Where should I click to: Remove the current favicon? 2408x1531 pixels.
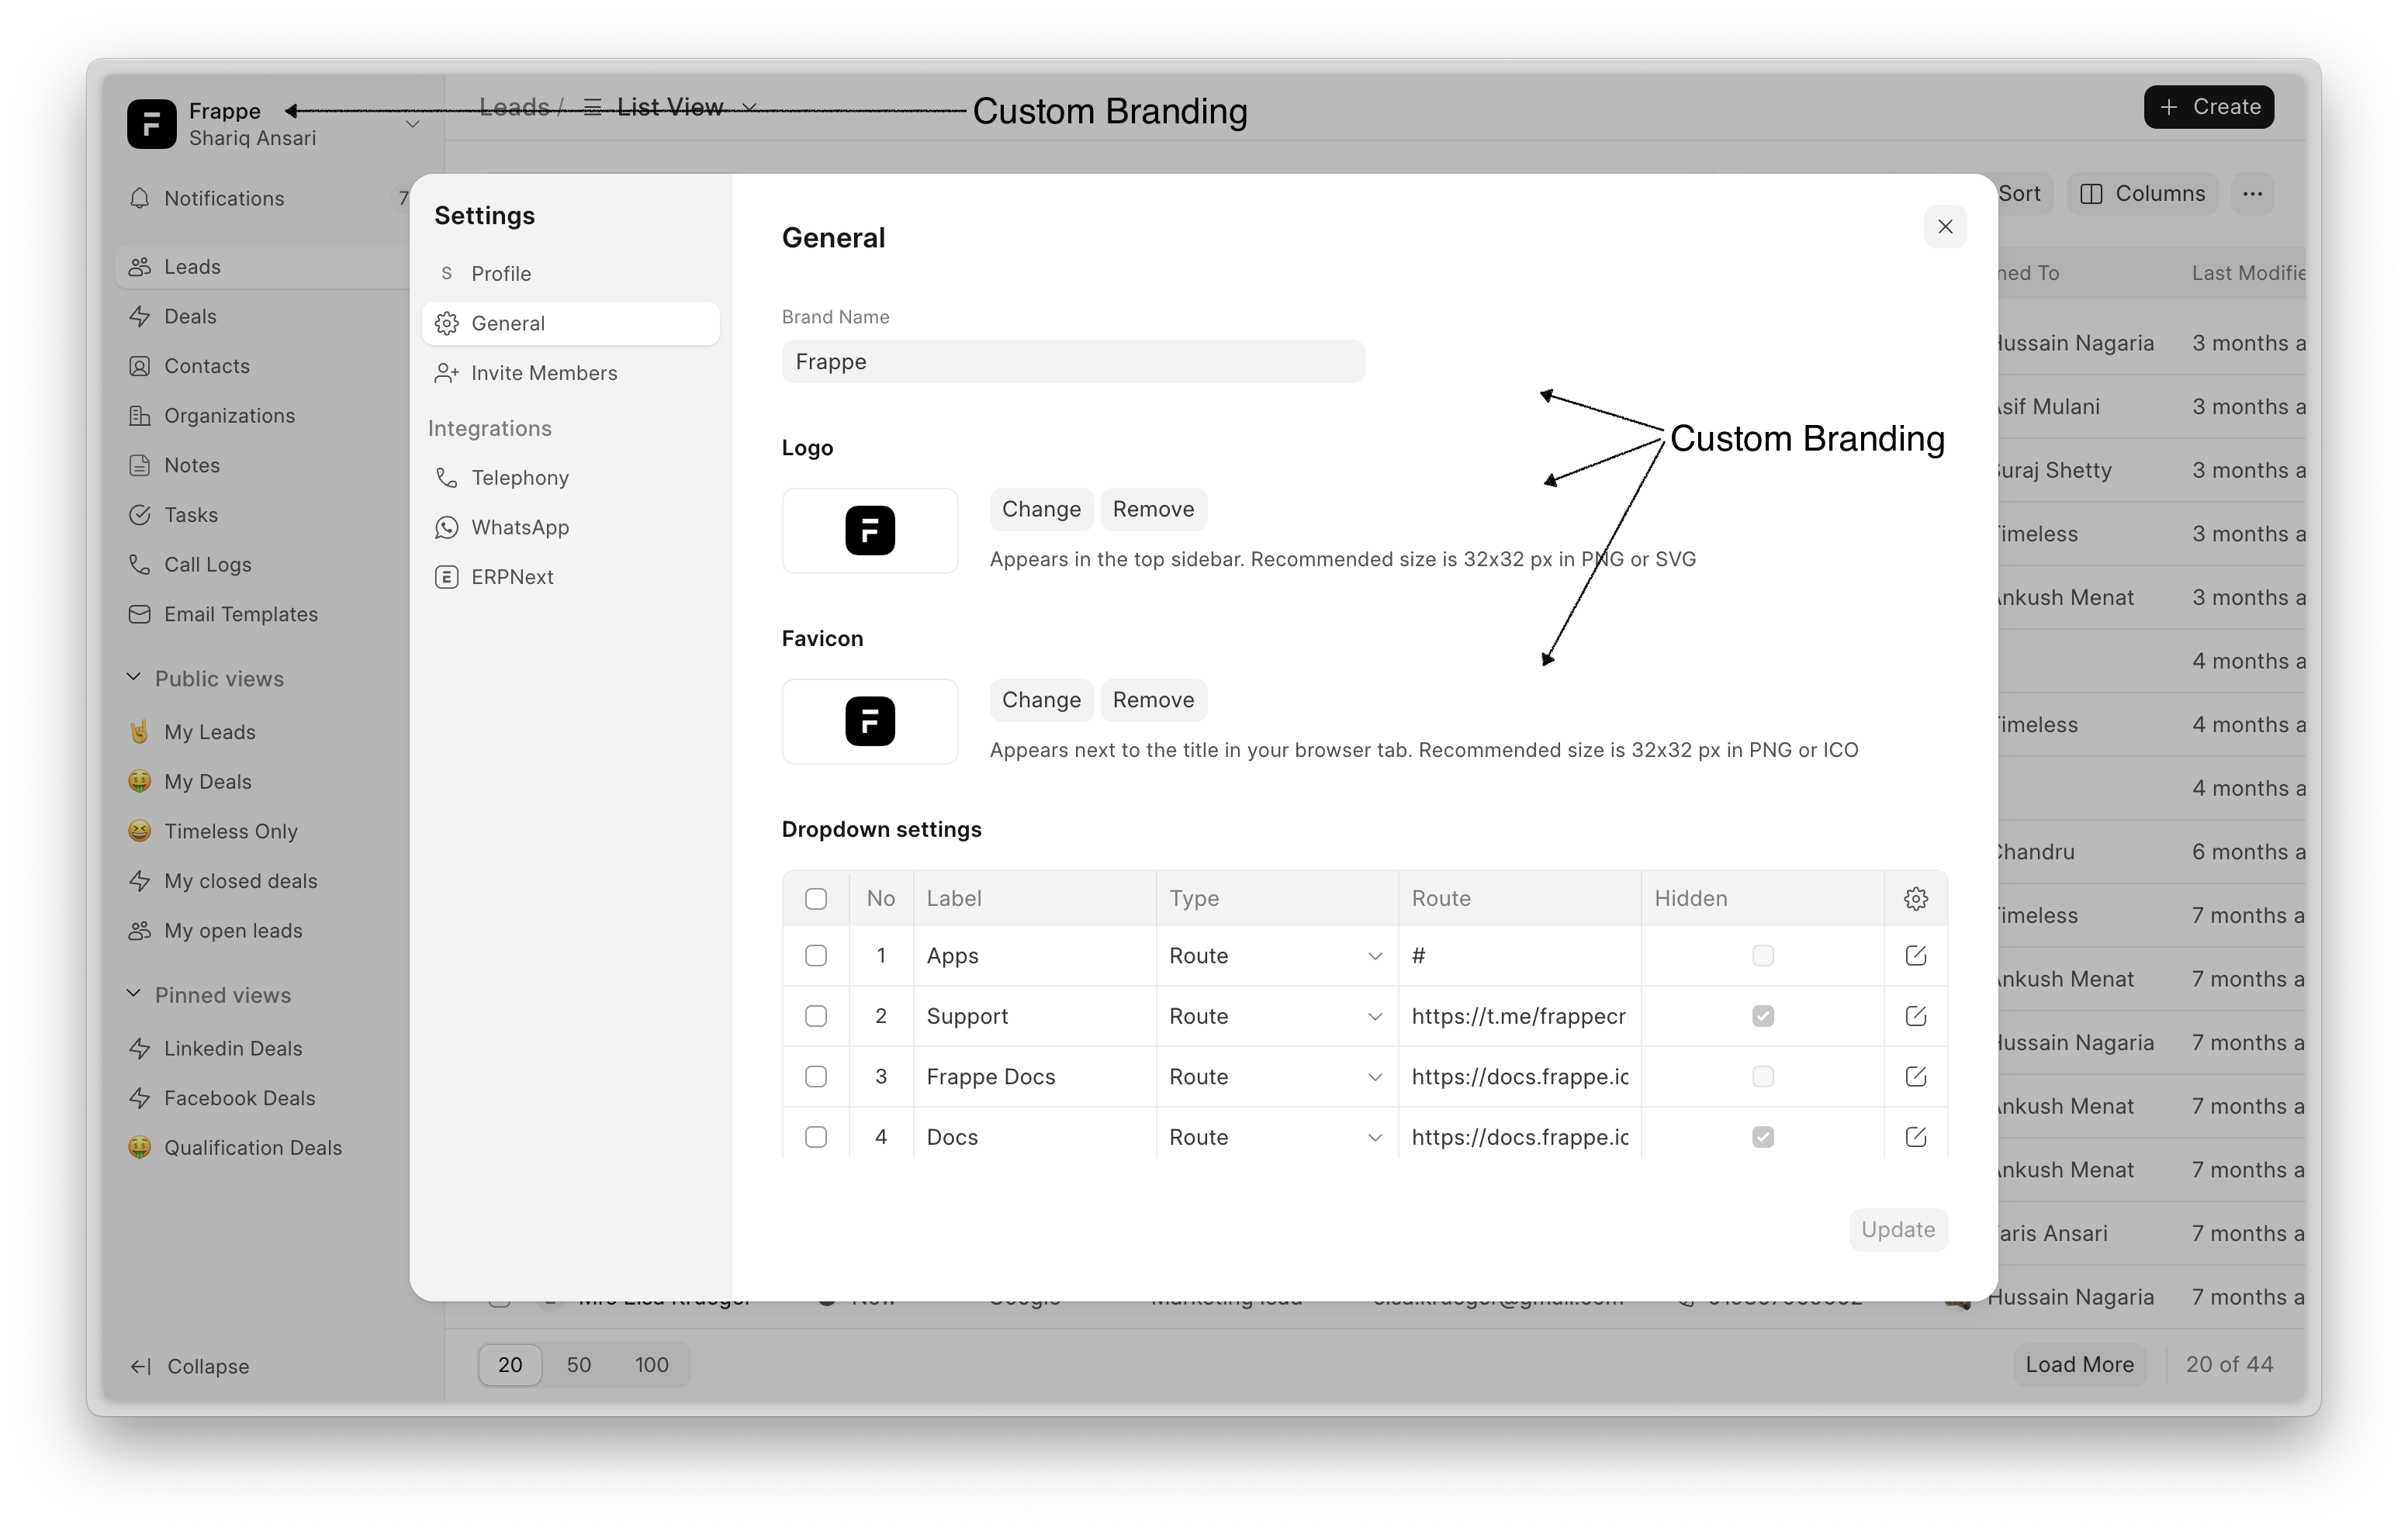[1154, 699]
